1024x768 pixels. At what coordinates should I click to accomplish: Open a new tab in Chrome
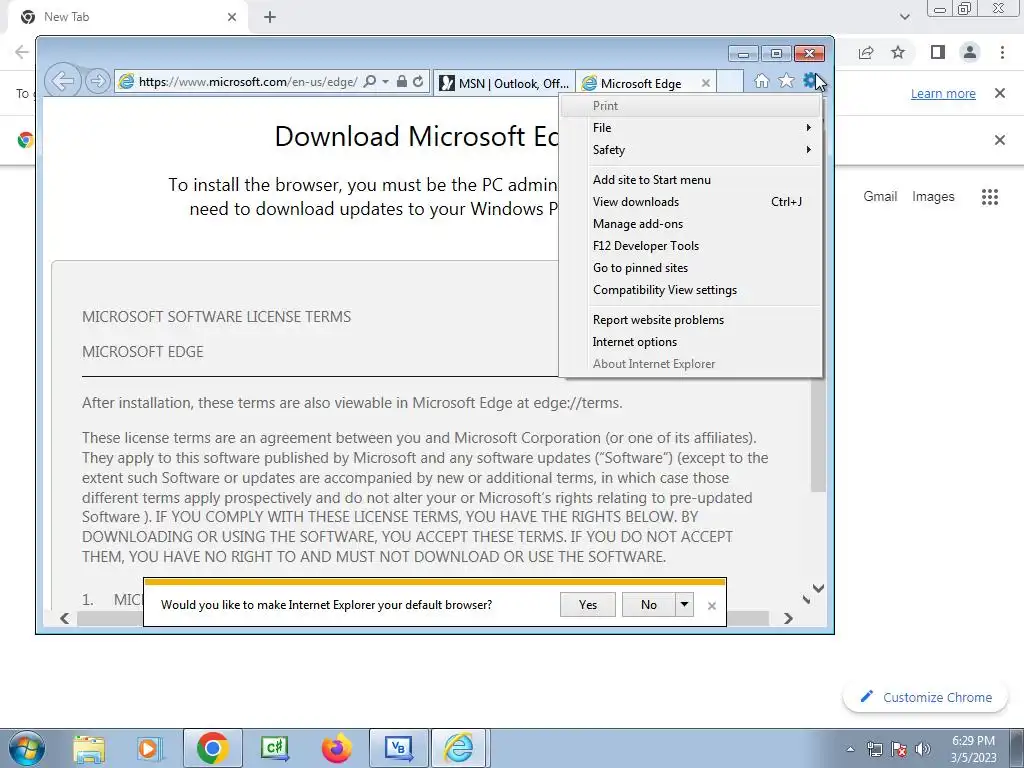click(x=270, y=17)
